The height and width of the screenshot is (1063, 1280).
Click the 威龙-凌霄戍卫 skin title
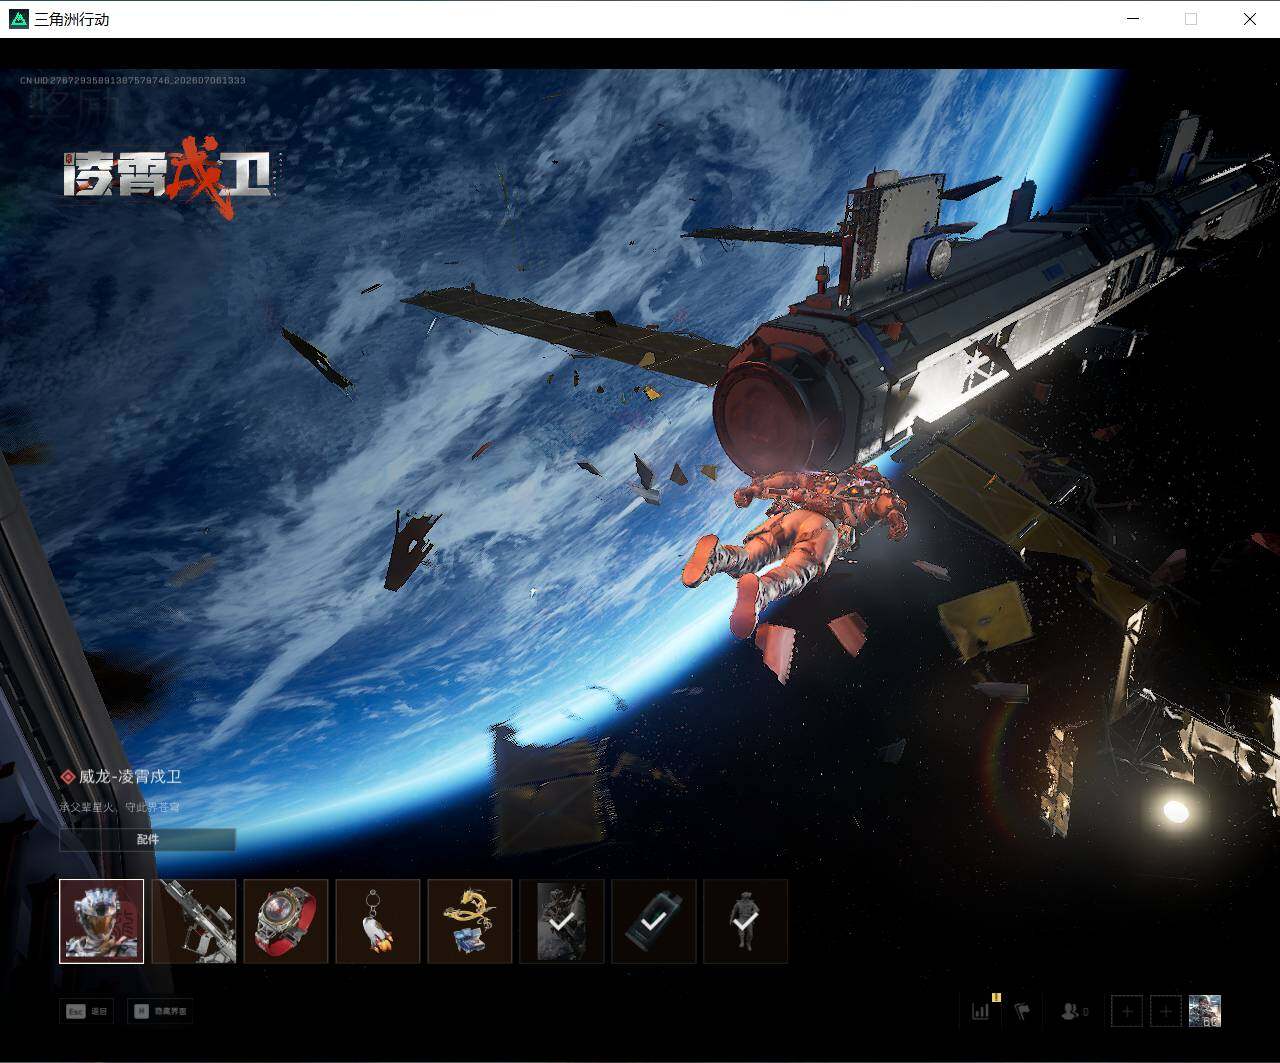[x=130, y=776]
